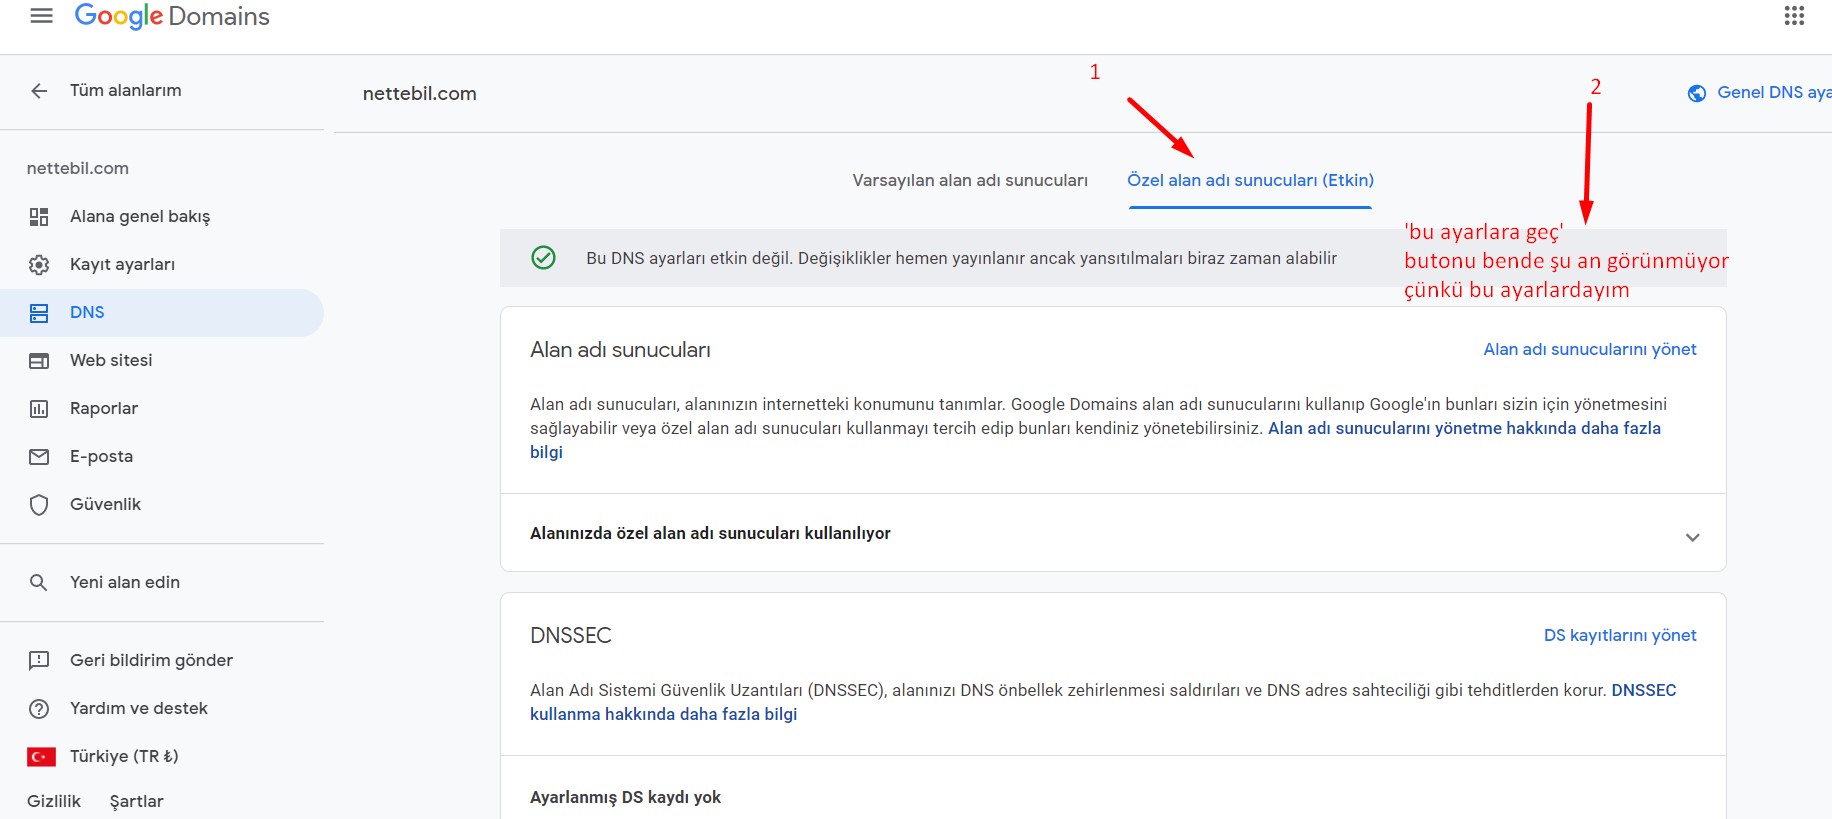Open Genel DNS ayarları link
This screenshot has width=1832, height=819.
coord(1774,92)
